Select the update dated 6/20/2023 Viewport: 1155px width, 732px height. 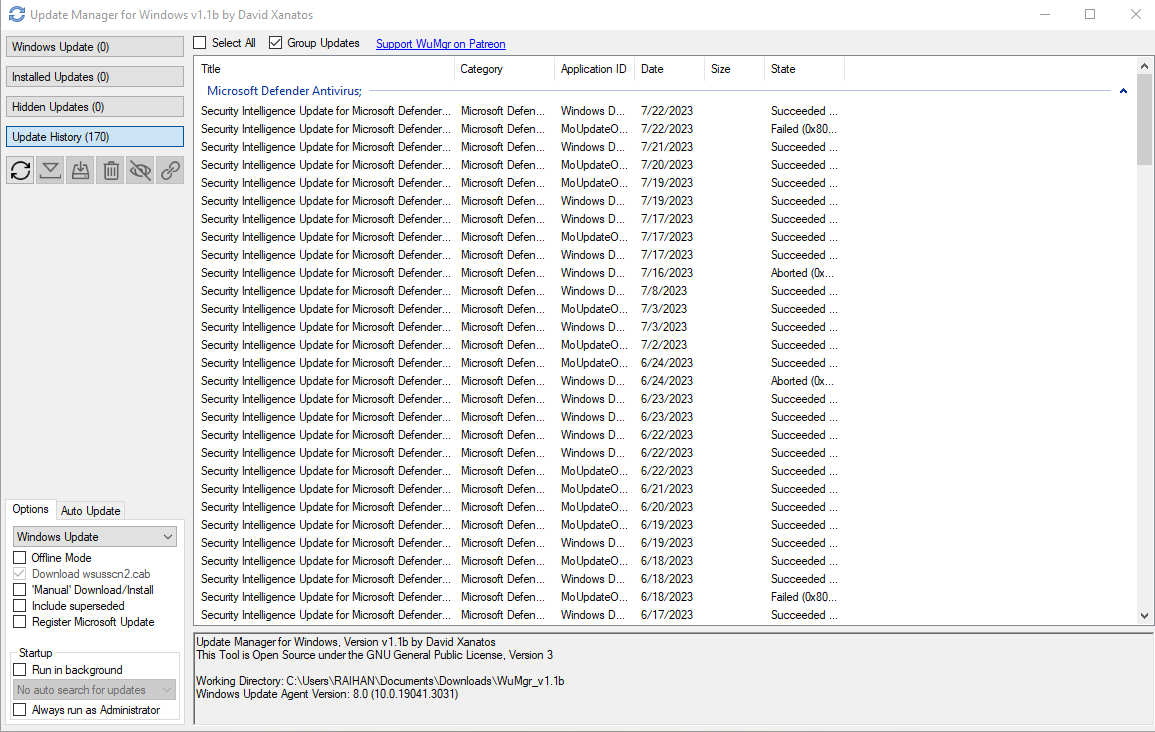tap(519, 507)
